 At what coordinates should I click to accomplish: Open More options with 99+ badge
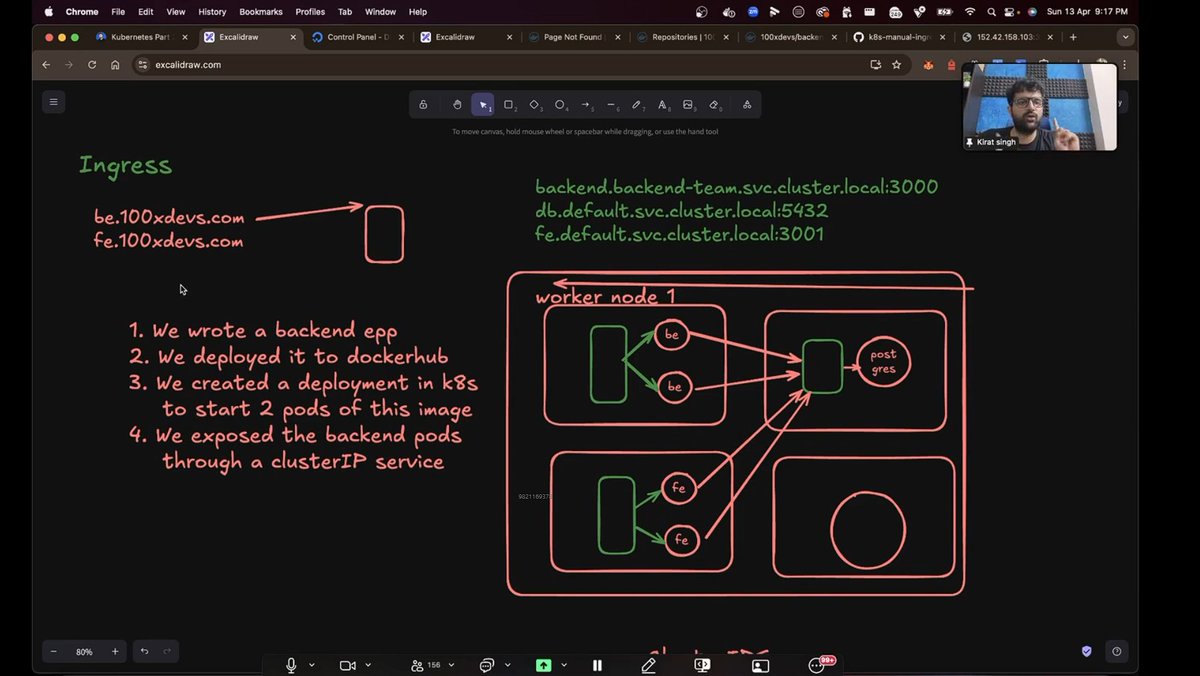pos(819,665)
